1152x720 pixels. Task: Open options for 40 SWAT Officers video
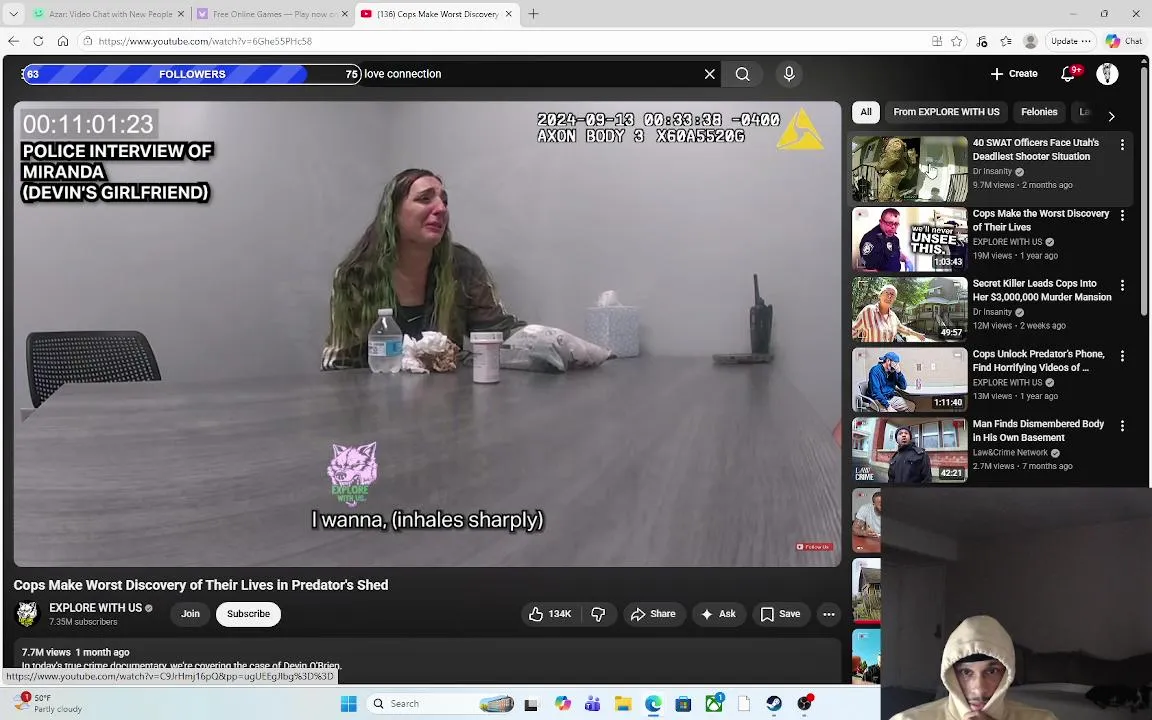[1122, 145]
